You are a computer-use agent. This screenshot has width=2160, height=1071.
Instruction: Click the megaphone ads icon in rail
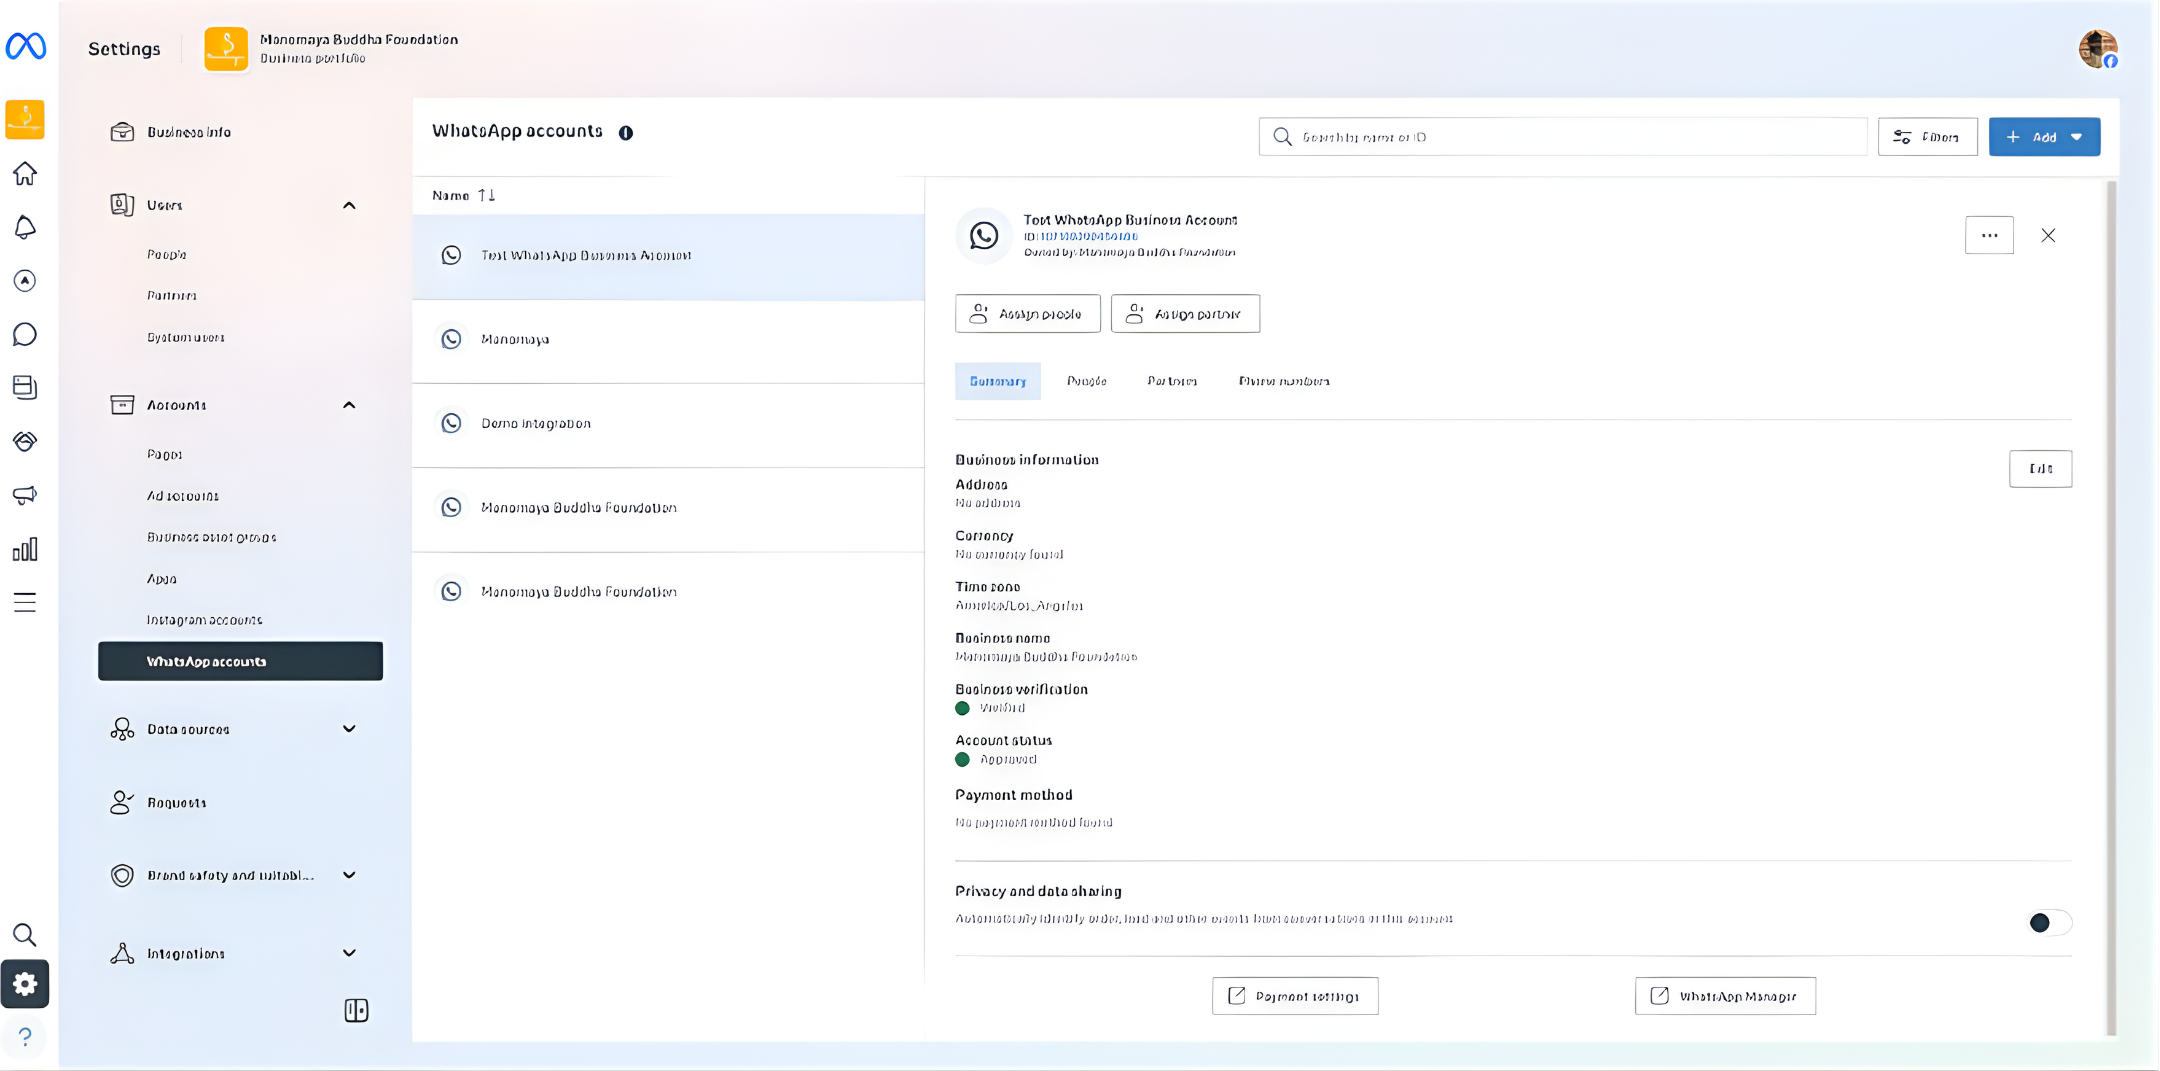point(25,495)
